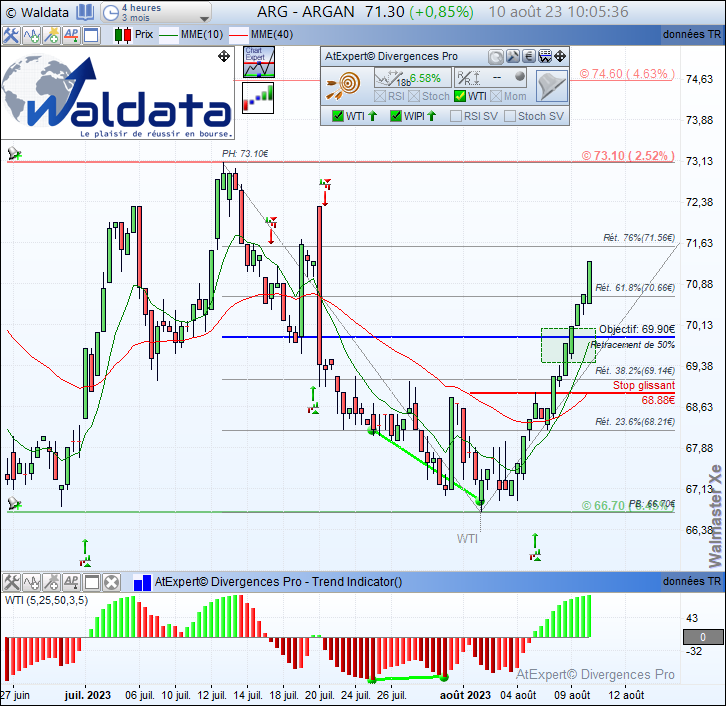Click the red MME(40) line legend
Screen dimensions: 726x706
(262, 35)
